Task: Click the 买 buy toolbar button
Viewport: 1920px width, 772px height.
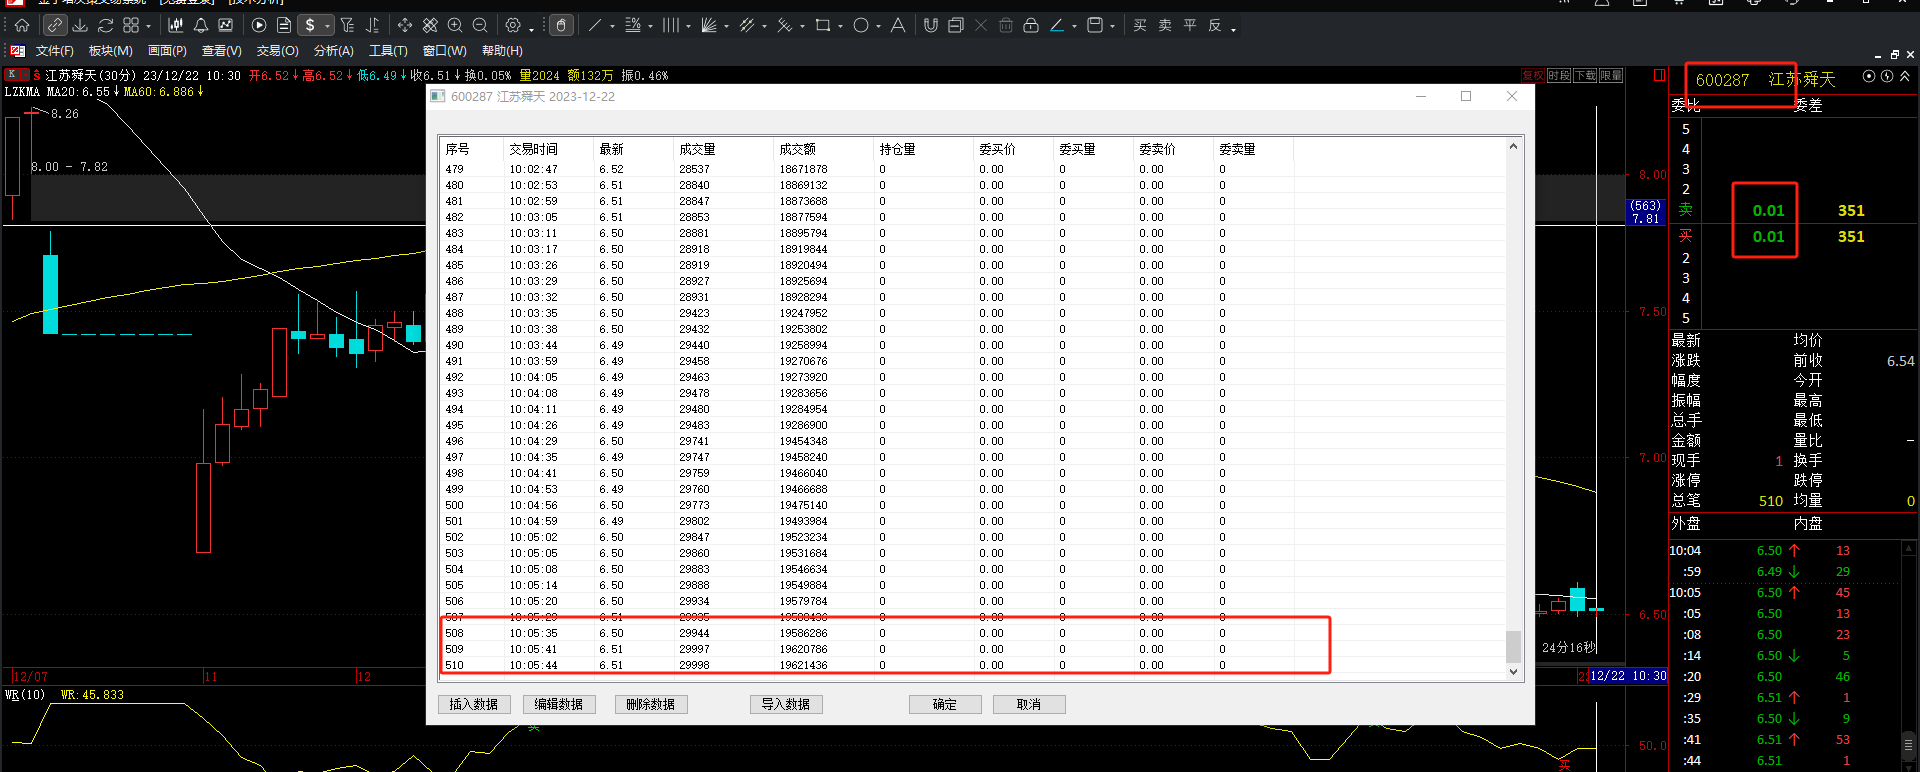Action: [x=1140, y=25]
